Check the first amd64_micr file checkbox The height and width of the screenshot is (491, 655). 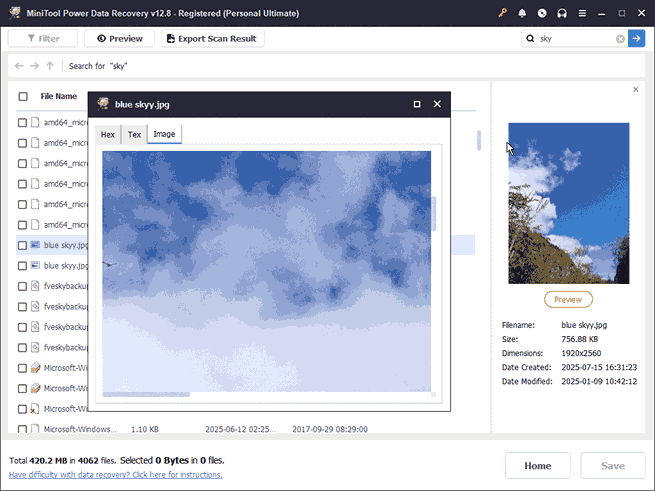pos(23,122)
